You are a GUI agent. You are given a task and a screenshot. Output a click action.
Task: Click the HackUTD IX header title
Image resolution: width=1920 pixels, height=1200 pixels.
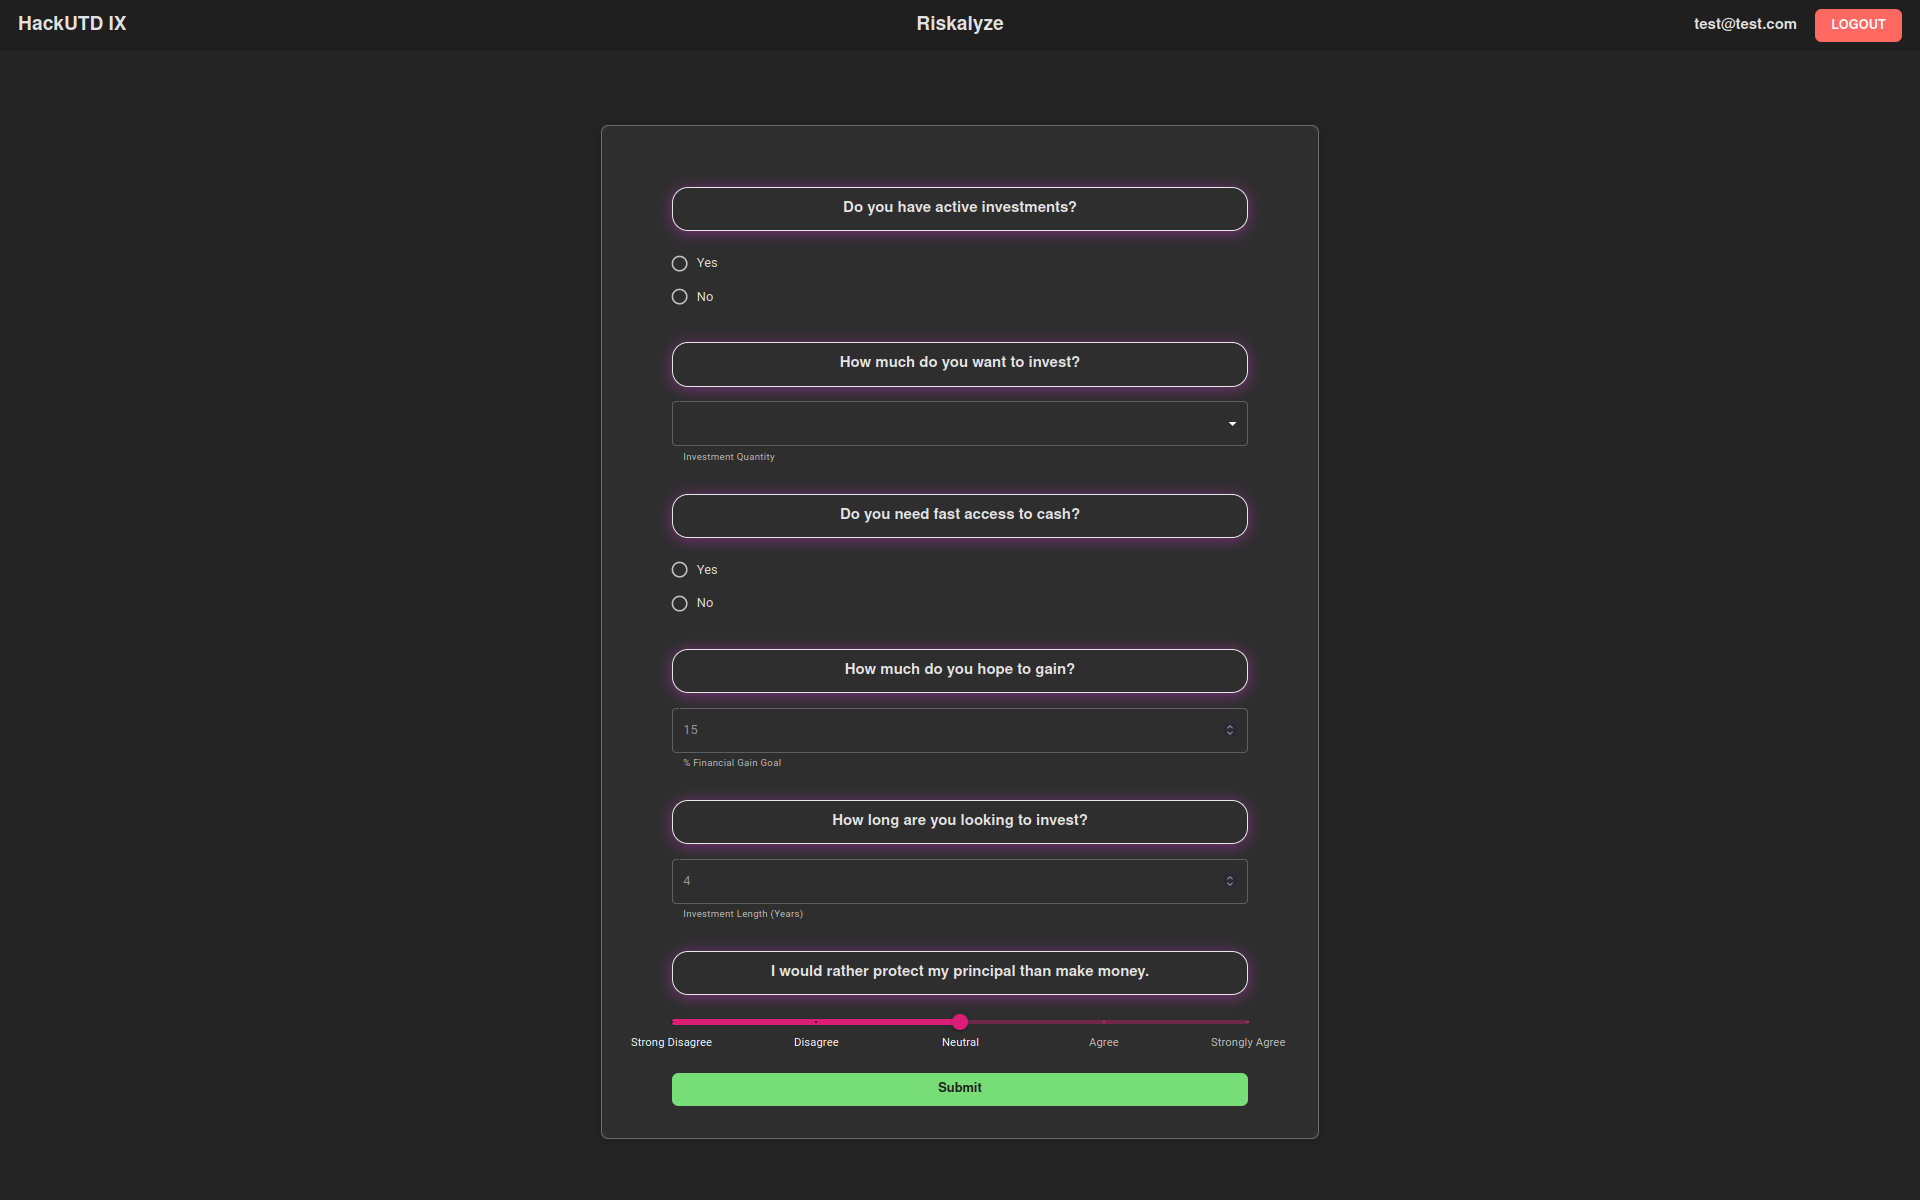(72, 24)
